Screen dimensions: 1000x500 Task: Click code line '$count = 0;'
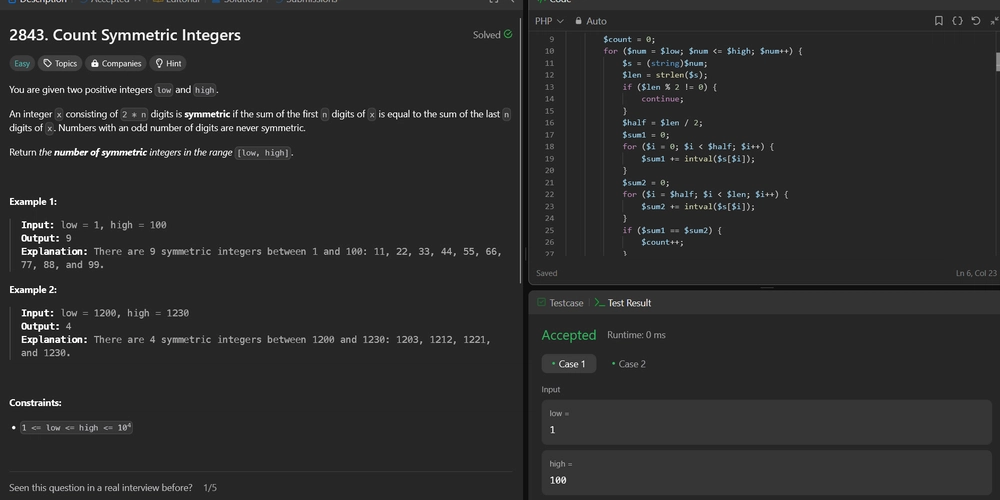(x=629, y=39)
